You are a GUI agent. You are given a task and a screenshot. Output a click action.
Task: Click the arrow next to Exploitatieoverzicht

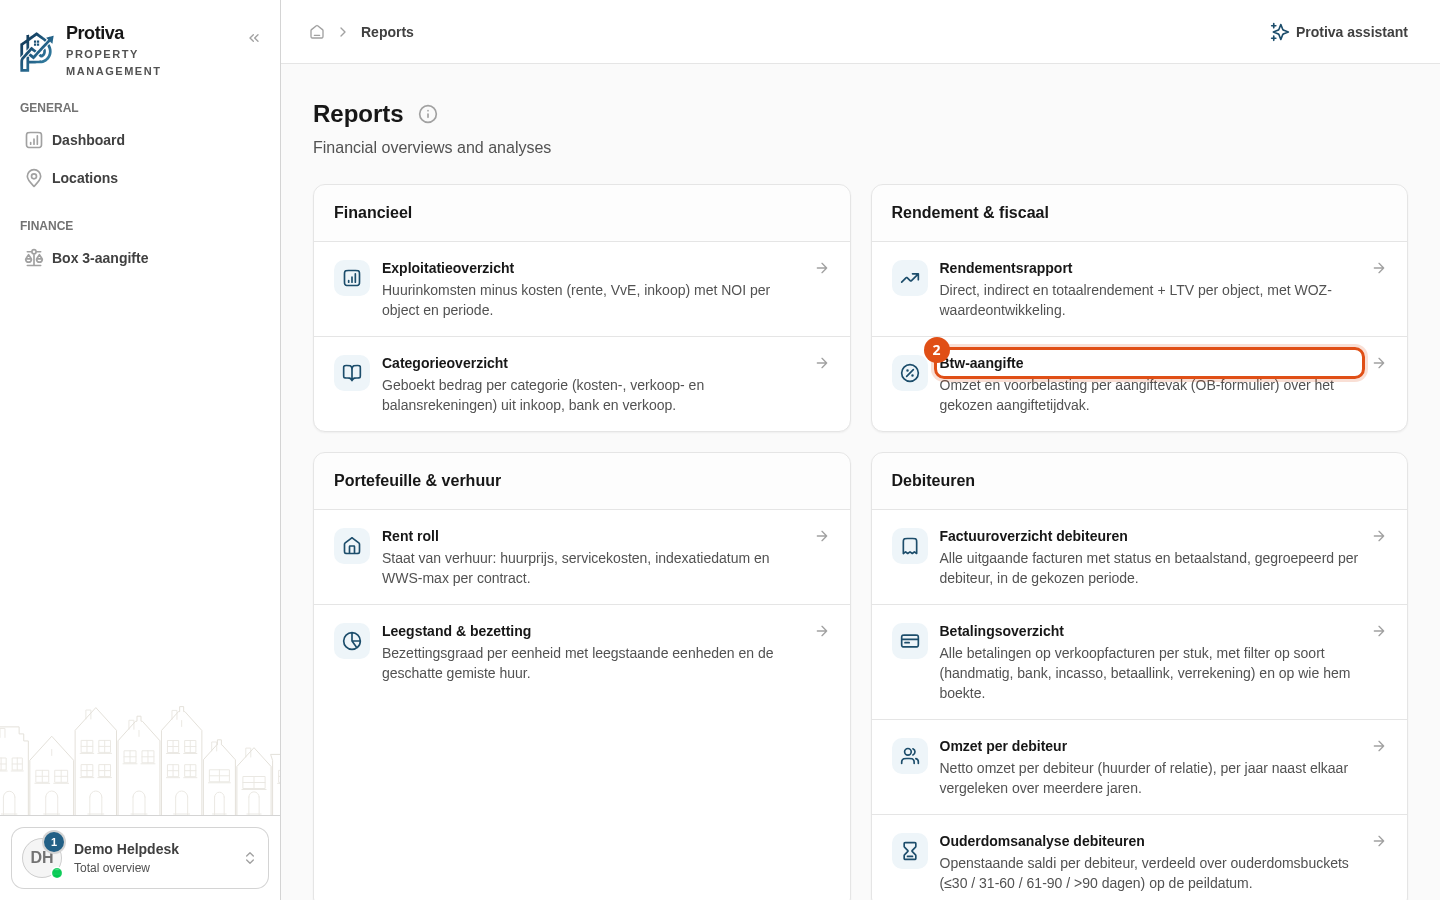tap(822, 268)
